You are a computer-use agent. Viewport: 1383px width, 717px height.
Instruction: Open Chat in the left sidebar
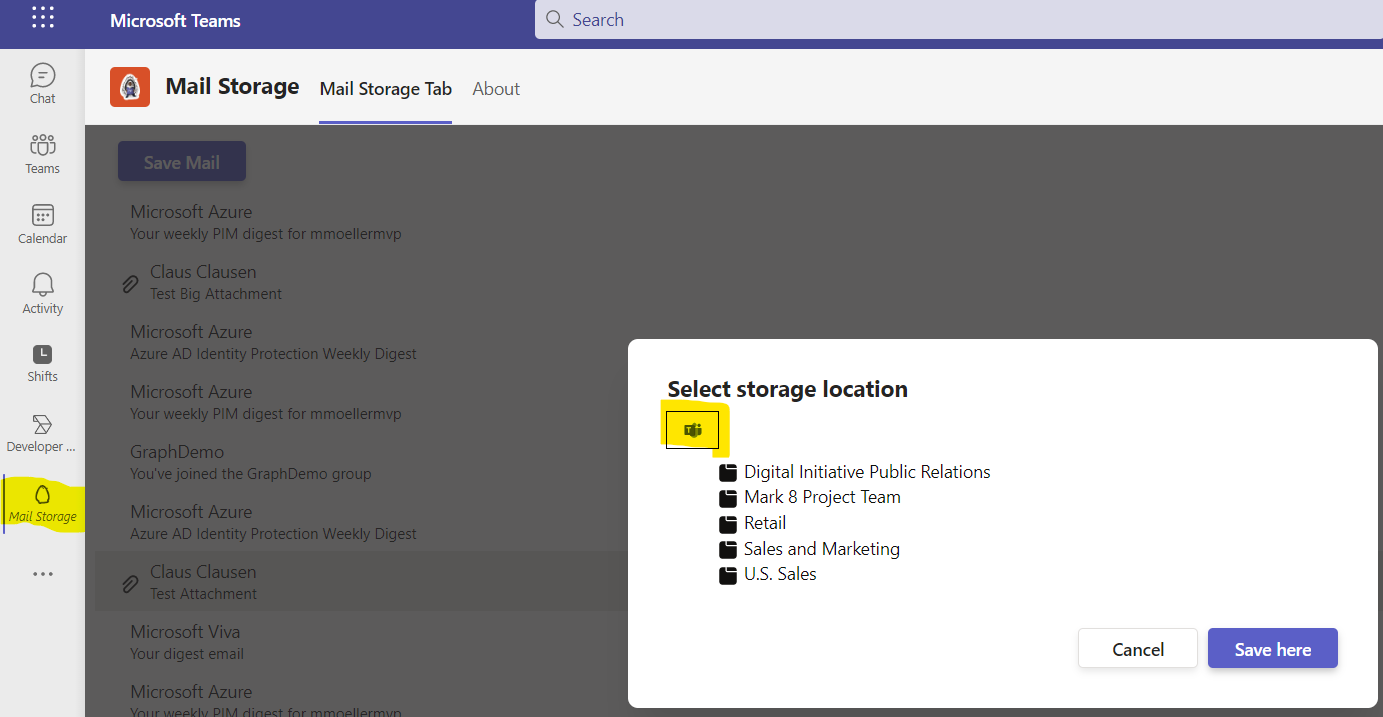(x=42, y=84)
